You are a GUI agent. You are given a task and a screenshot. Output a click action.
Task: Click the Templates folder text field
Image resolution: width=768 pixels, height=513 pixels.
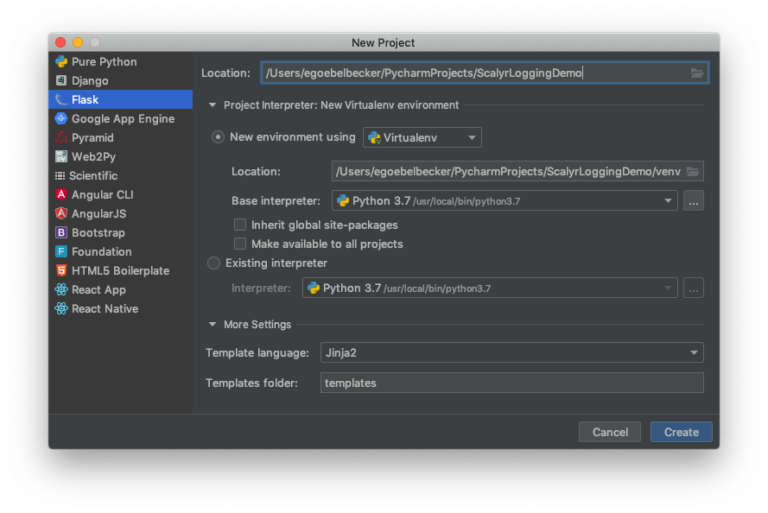512,383
